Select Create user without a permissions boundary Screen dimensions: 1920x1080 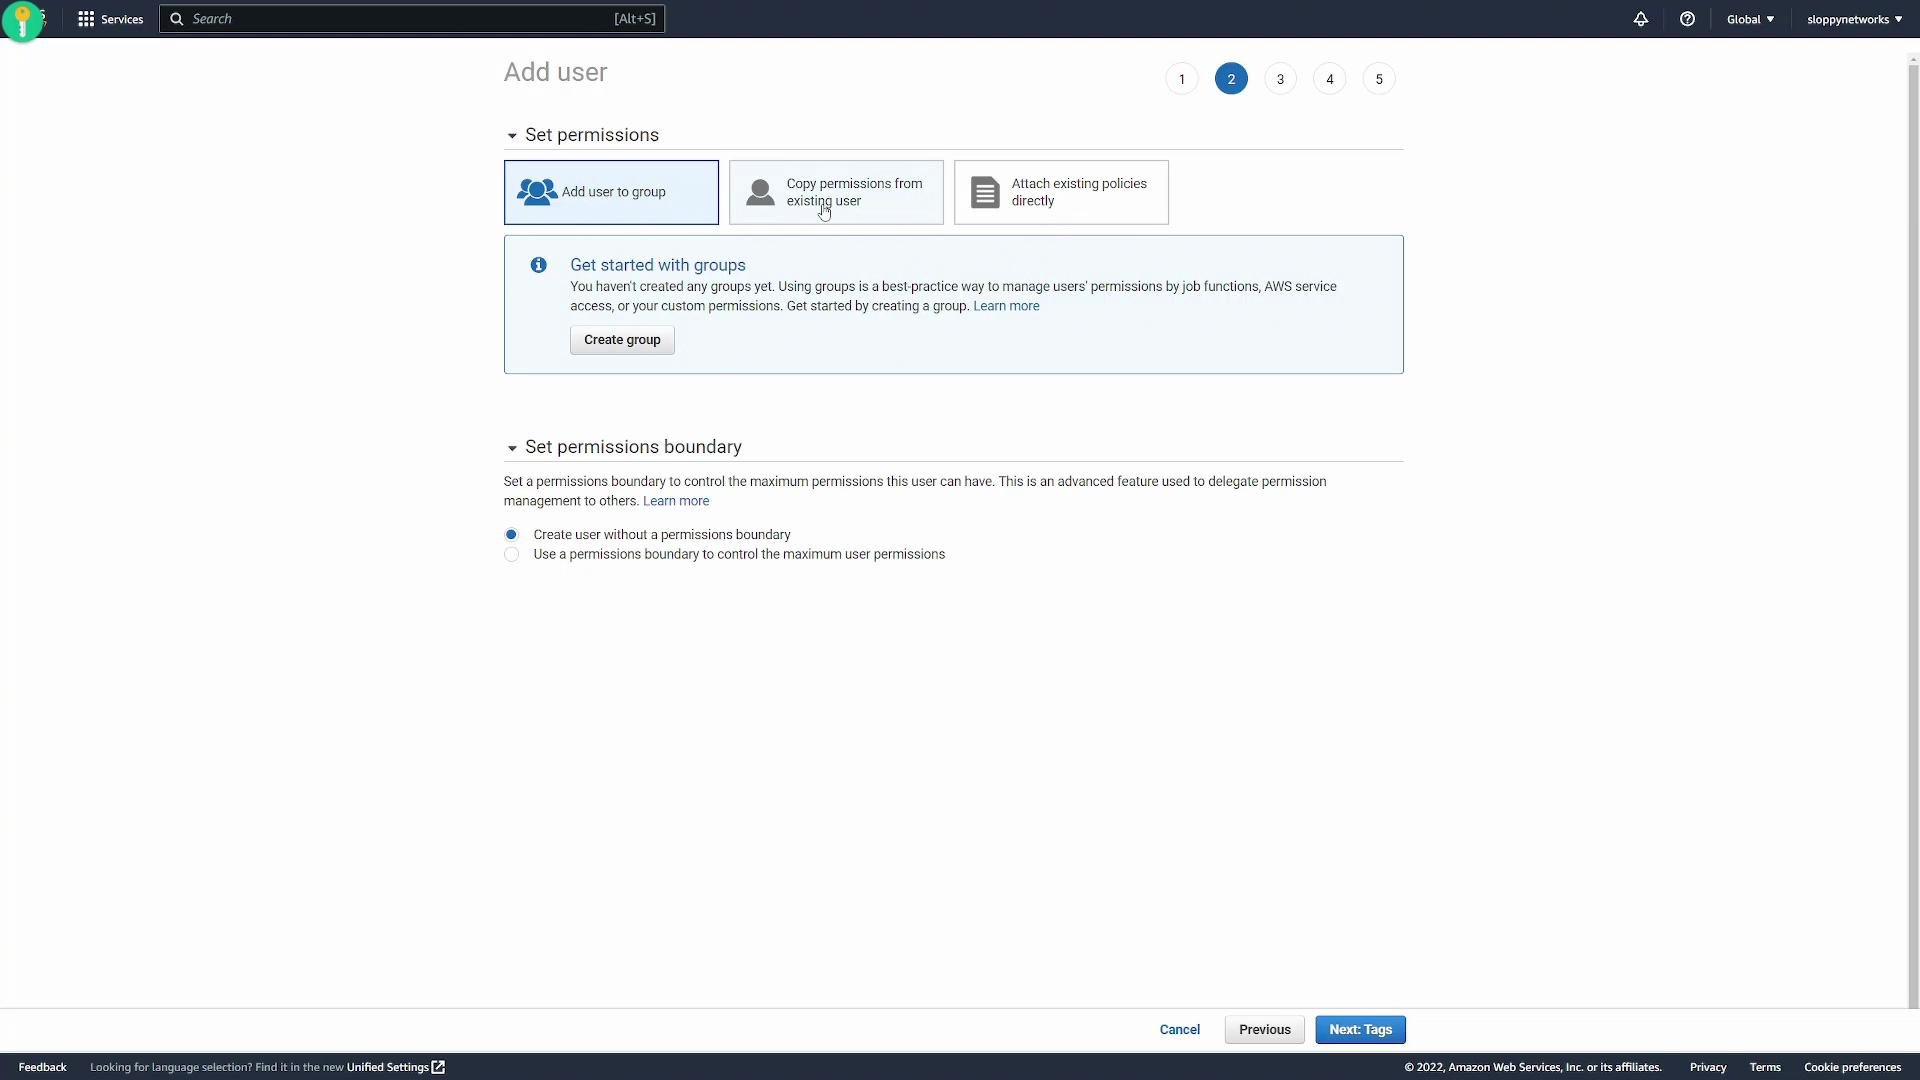coord(511,535)
